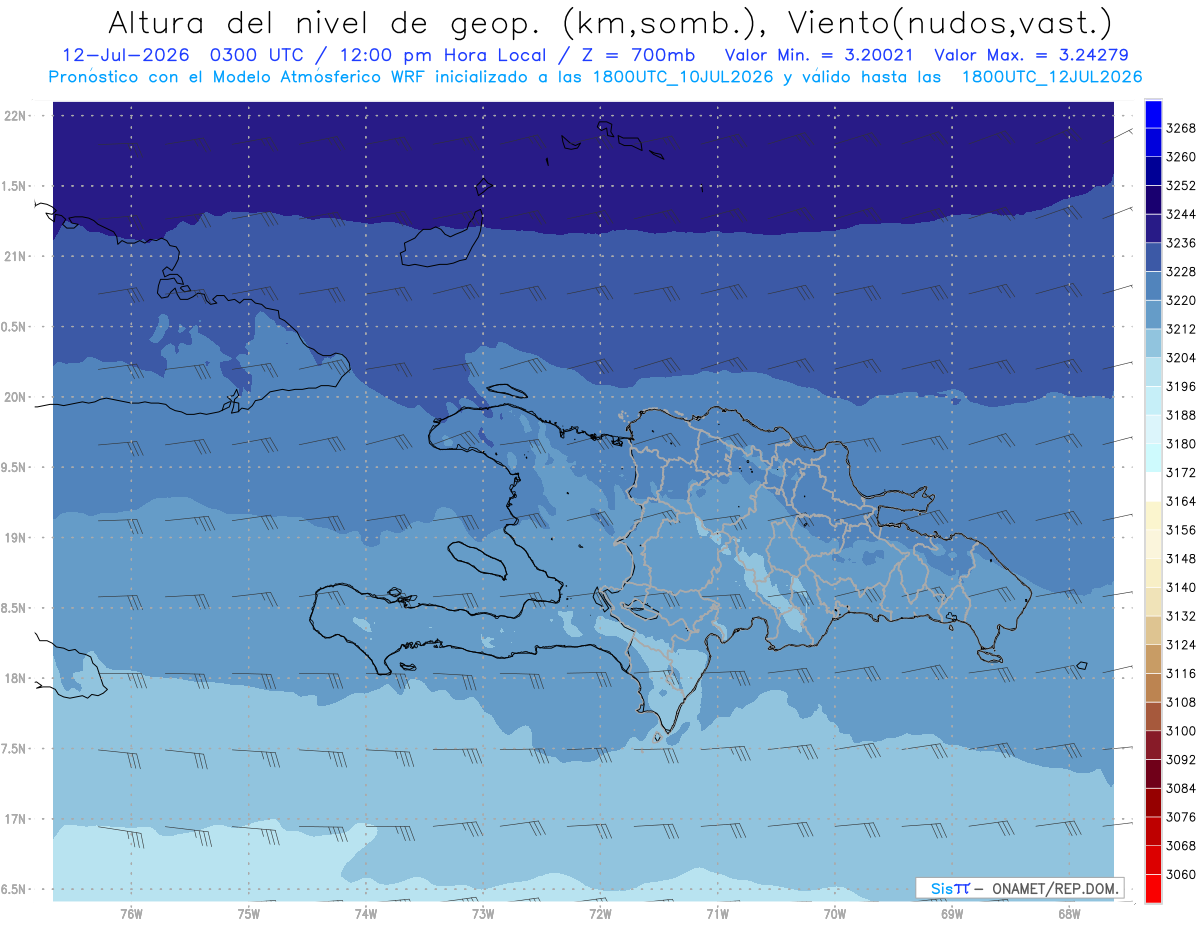Click the 3204 value on the color legend
Image resolution: width=1200 pixels, height=927 pixels.
[1181, 358]
